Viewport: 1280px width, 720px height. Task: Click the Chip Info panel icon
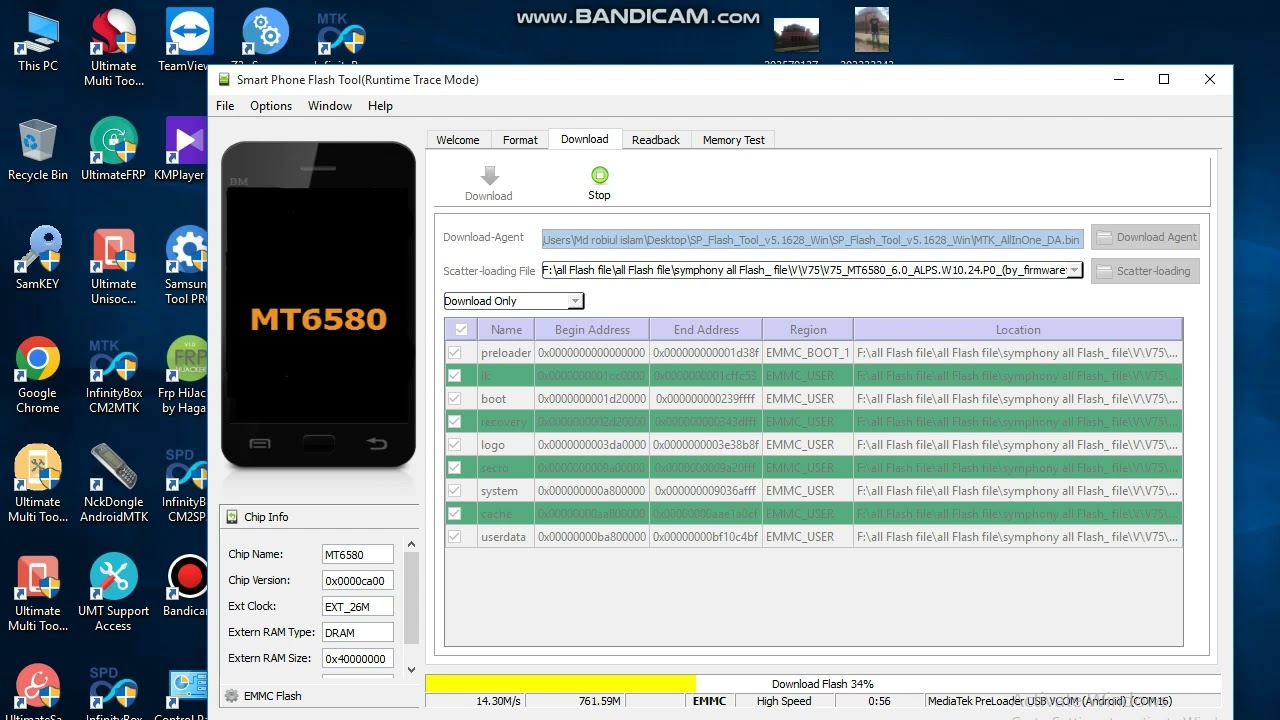[x=232, y=517]
